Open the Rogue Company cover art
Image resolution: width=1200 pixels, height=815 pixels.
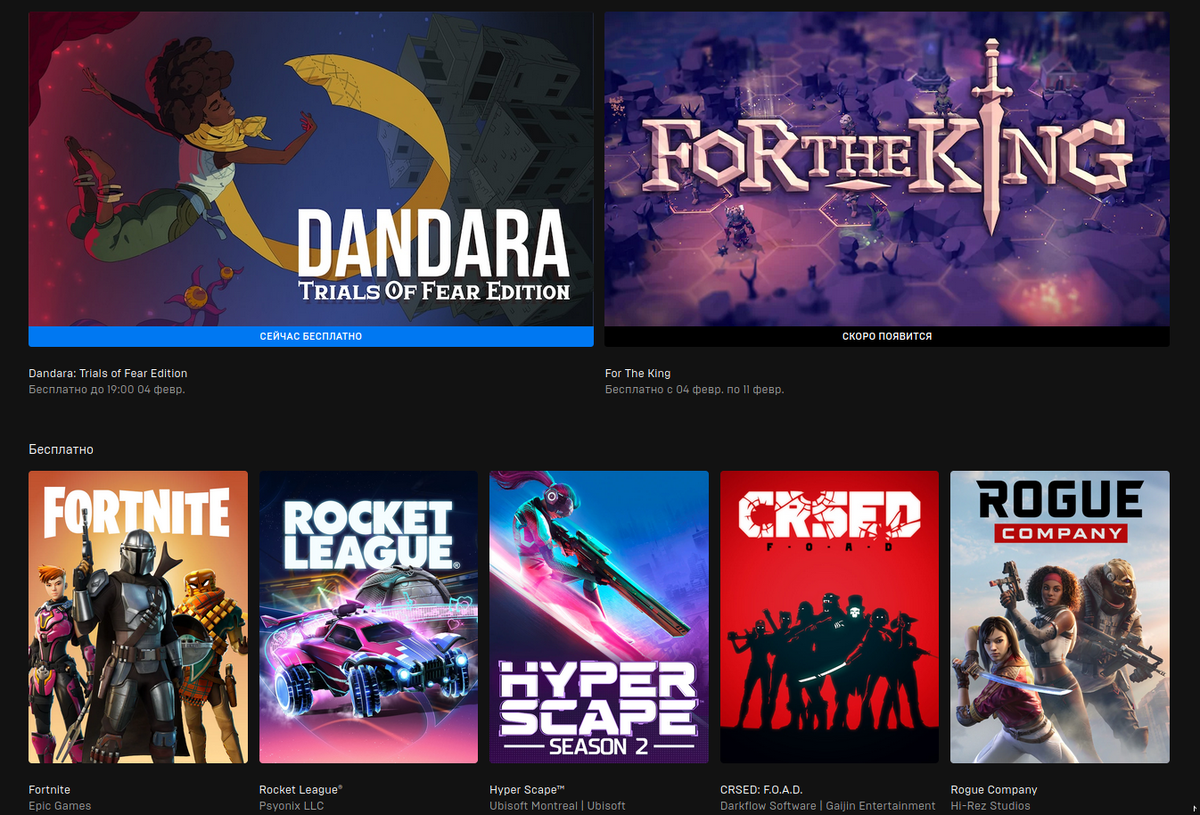pos(1060,617)
